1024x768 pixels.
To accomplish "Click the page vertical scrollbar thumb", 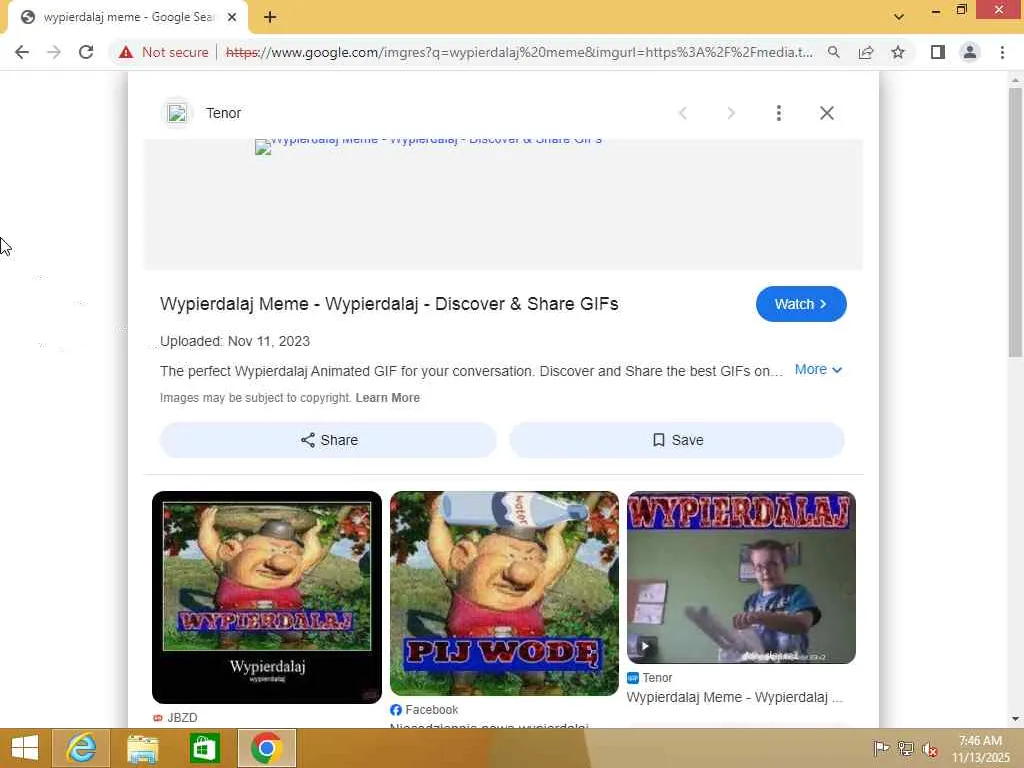I will 1015,222.
